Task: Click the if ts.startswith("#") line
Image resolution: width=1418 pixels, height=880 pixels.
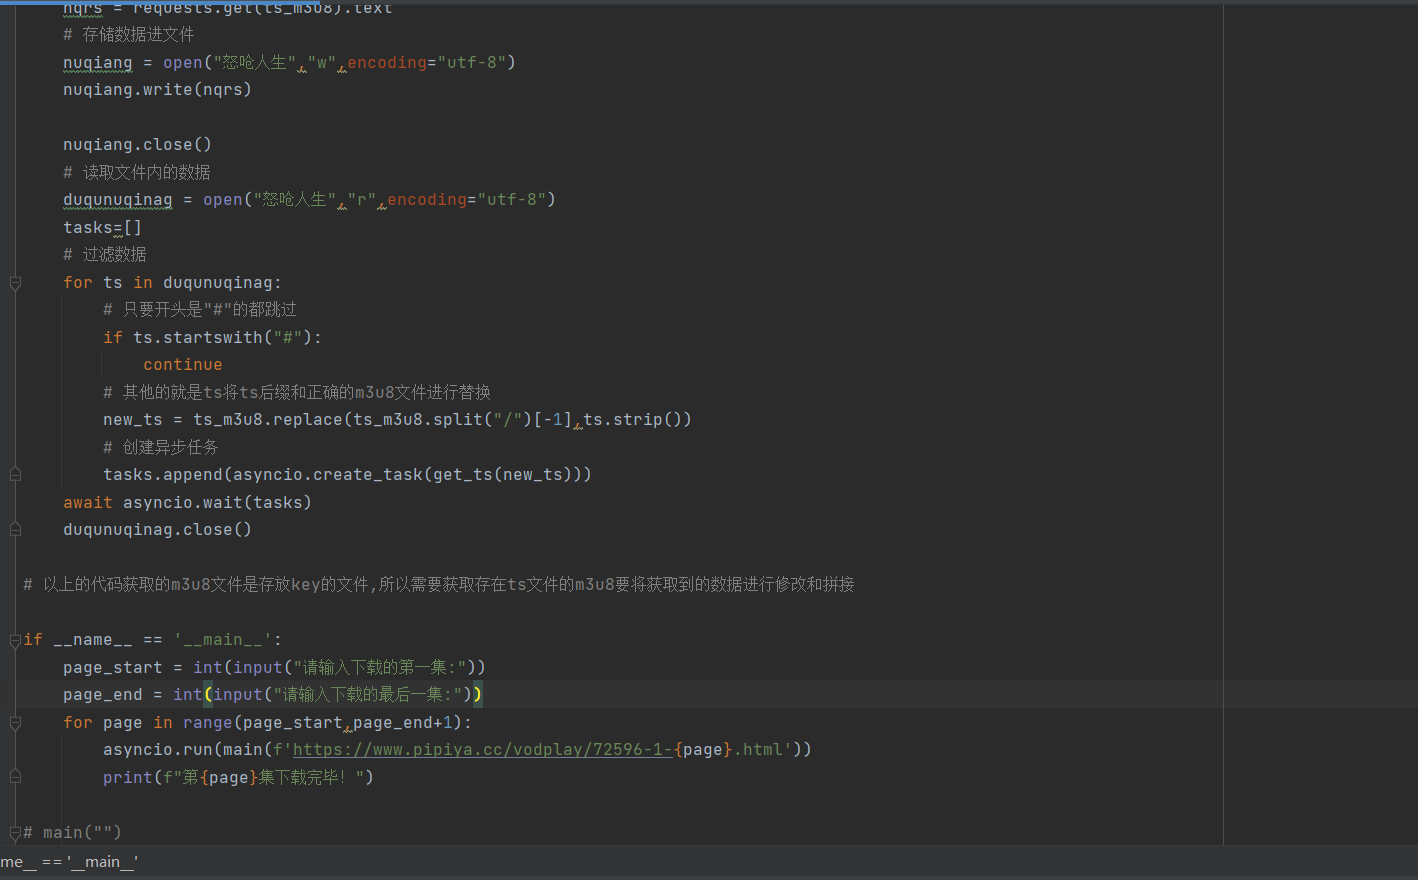Action: click(212, 337)
